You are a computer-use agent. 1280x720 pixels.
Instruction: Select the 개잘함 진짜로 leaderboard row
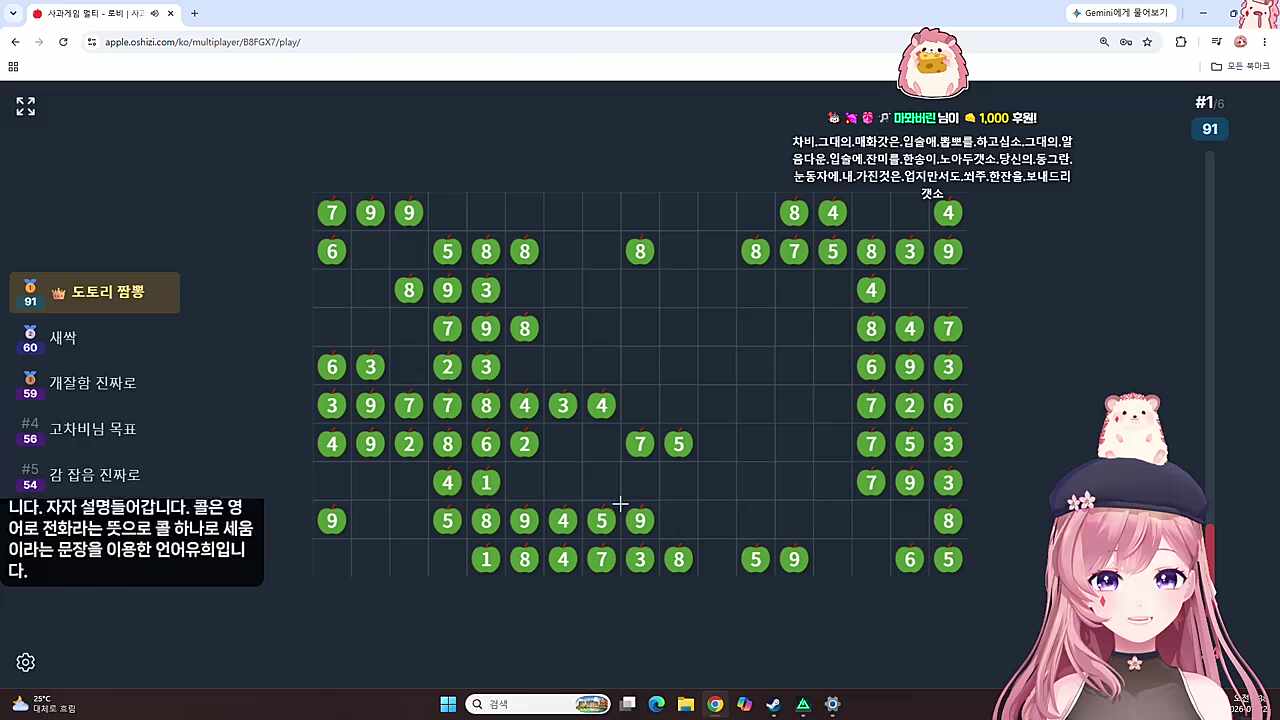click(x=95, y=383)
